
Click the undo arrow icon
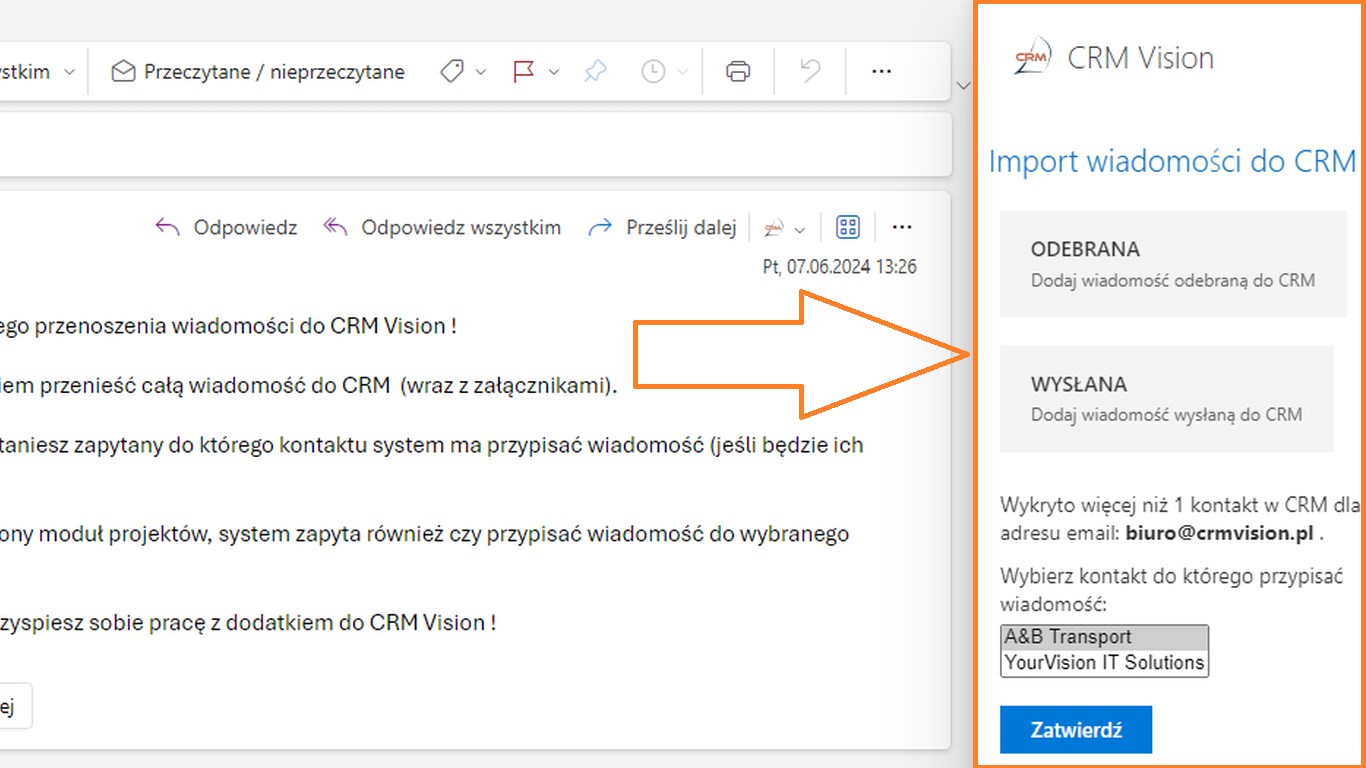(x=810, y=72)
